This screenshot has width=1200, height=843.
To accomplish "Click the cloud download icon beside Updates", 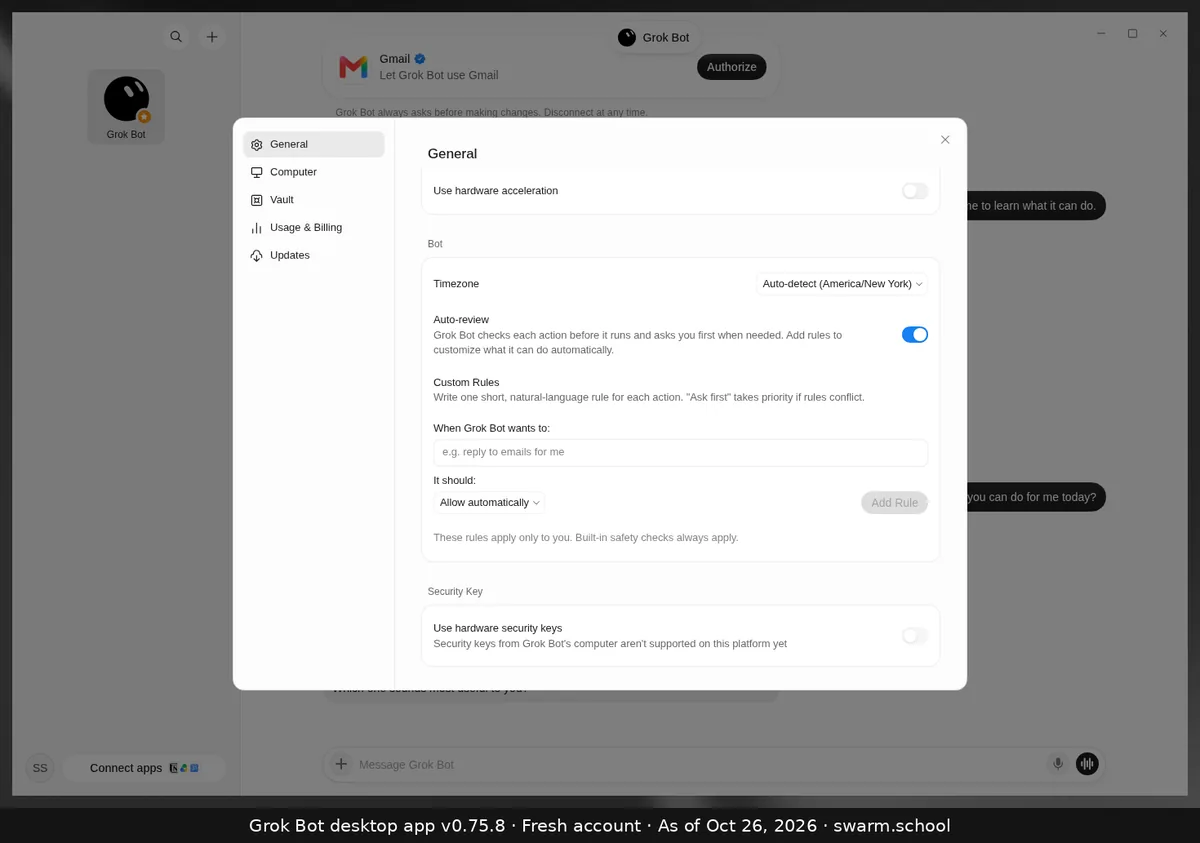I will [x=257, y=256].
